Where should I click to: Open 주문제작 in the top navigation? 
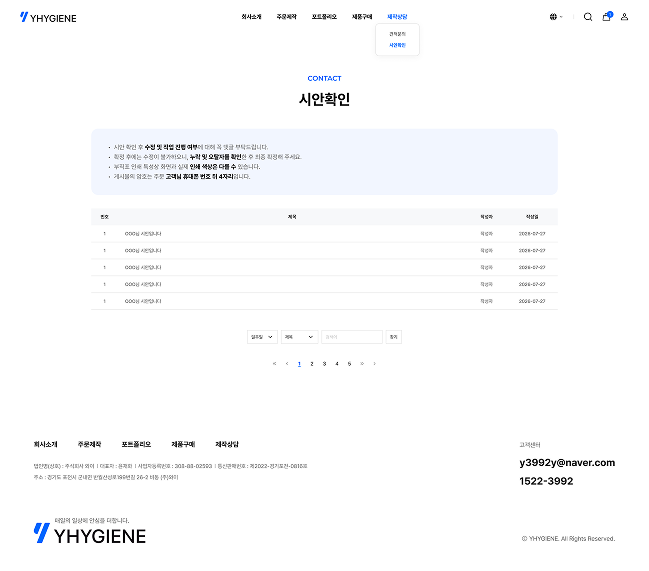click(x=286, y=17)
